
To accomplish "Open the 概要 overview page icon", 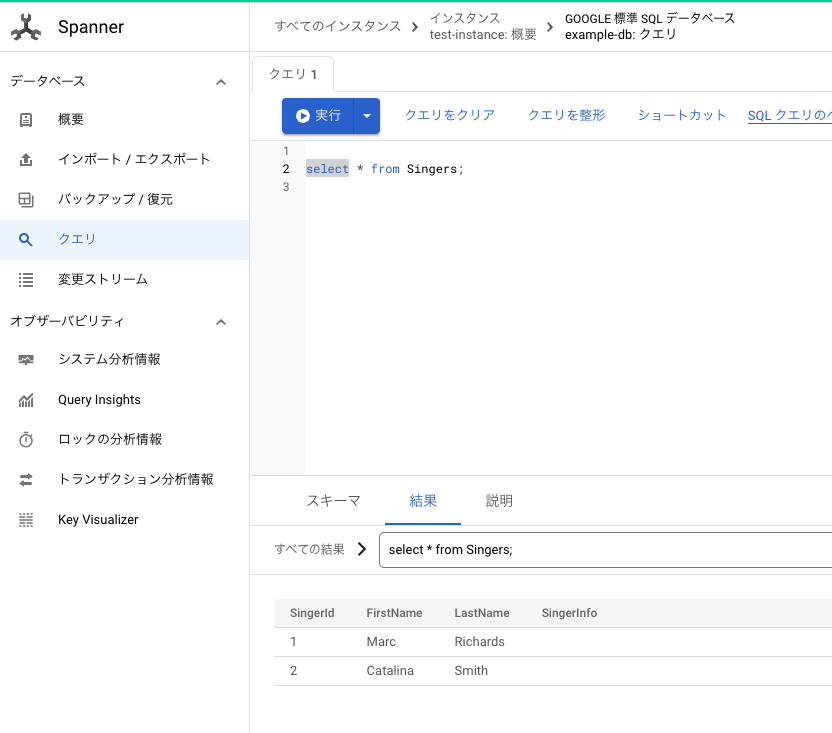I will [25, 119].
